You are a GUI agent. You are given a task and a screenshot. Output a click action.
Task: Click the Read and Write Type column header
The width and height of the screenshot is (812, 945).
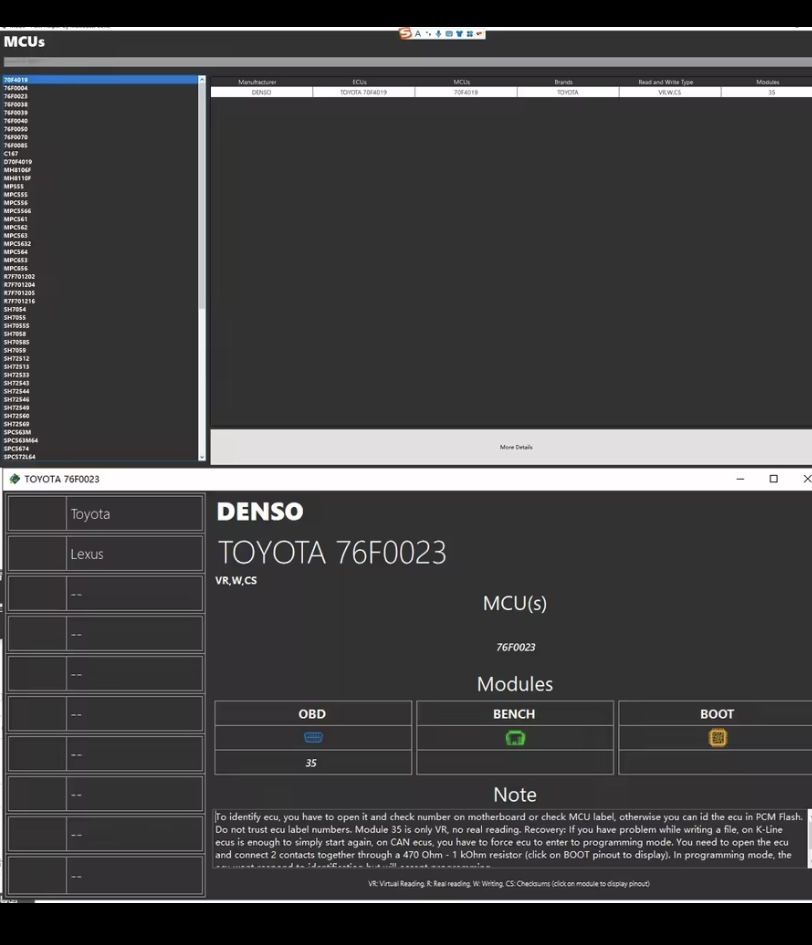click(666, 82)
